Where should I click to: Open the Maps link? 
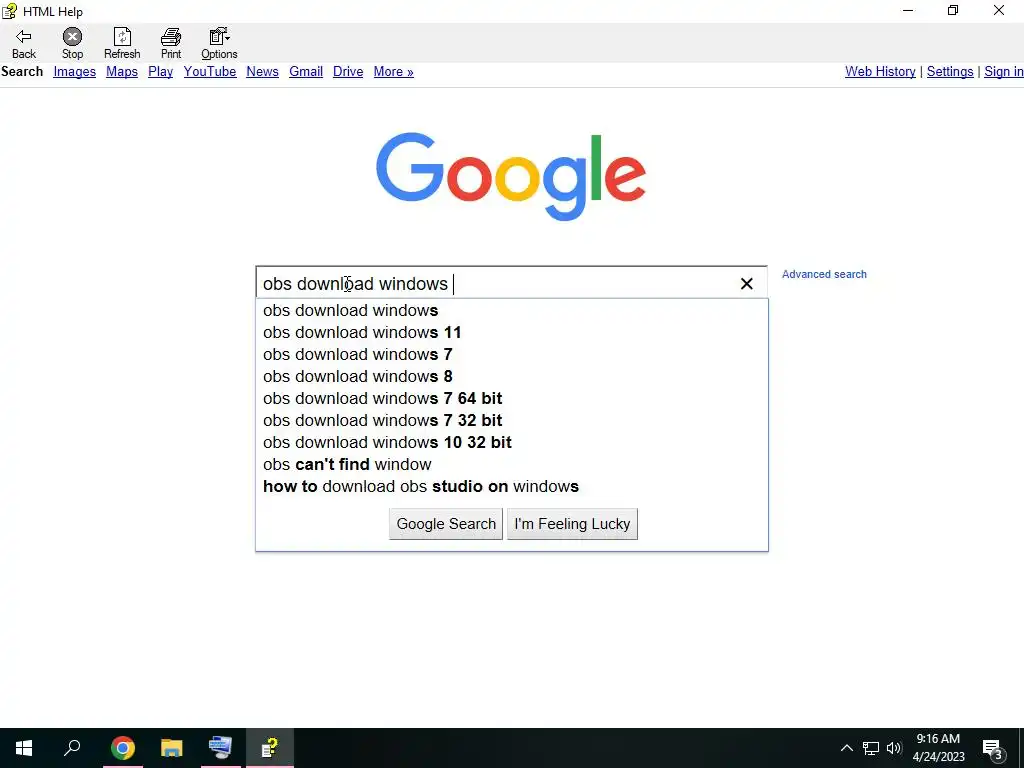(122, 72)
